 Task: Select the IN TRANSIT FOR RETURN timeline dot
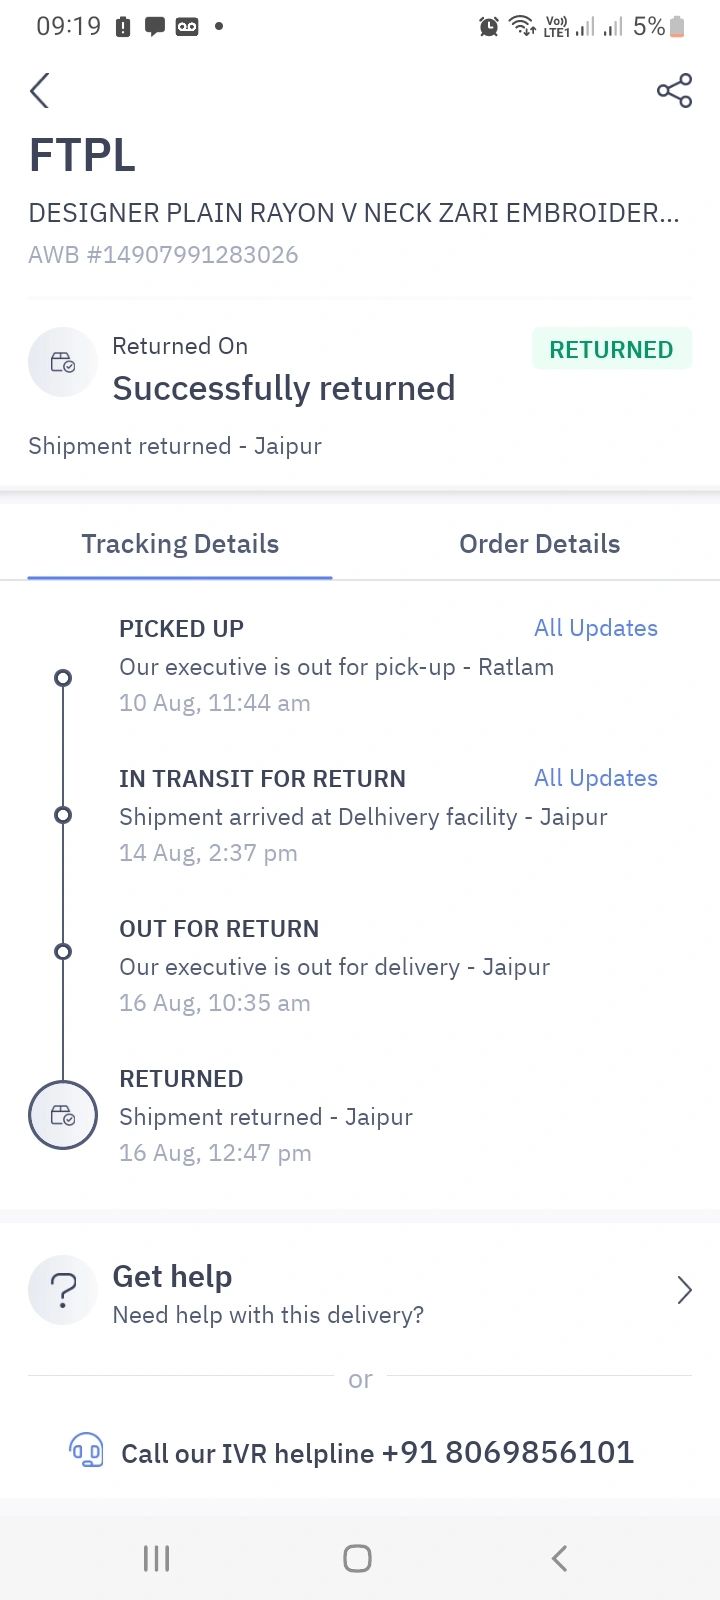click(x=63, y=815)
